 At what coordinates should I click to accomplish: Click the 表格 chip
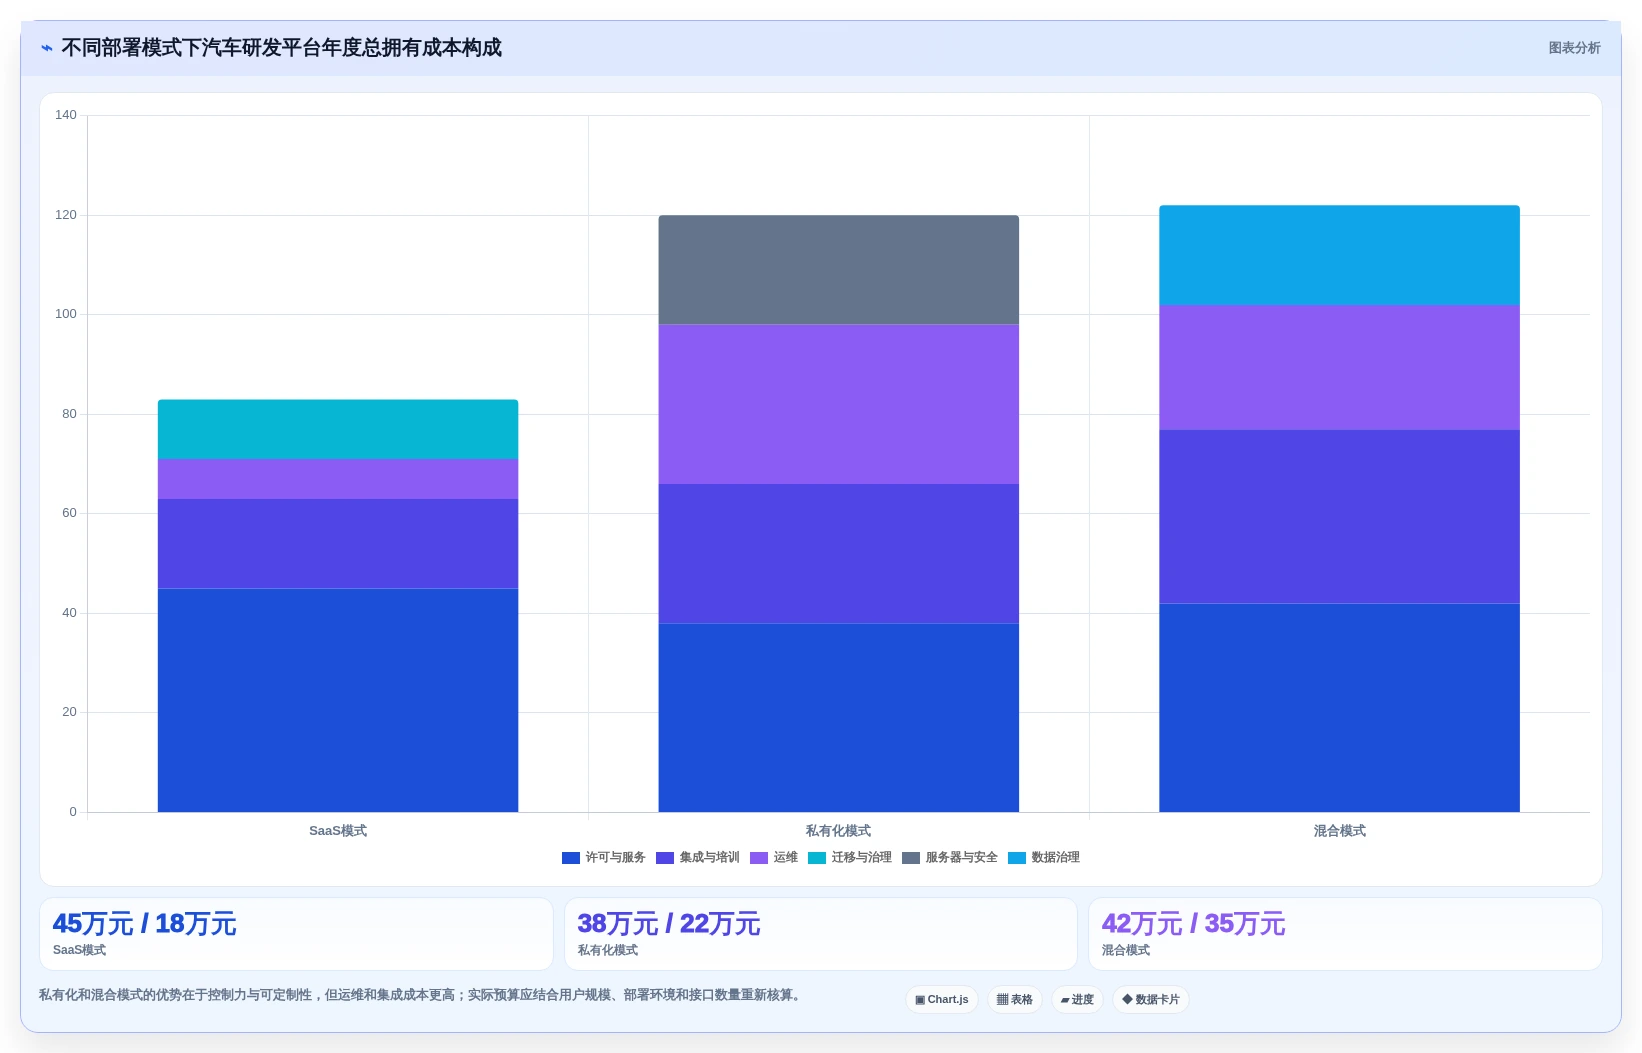(x=1015, y=999)
